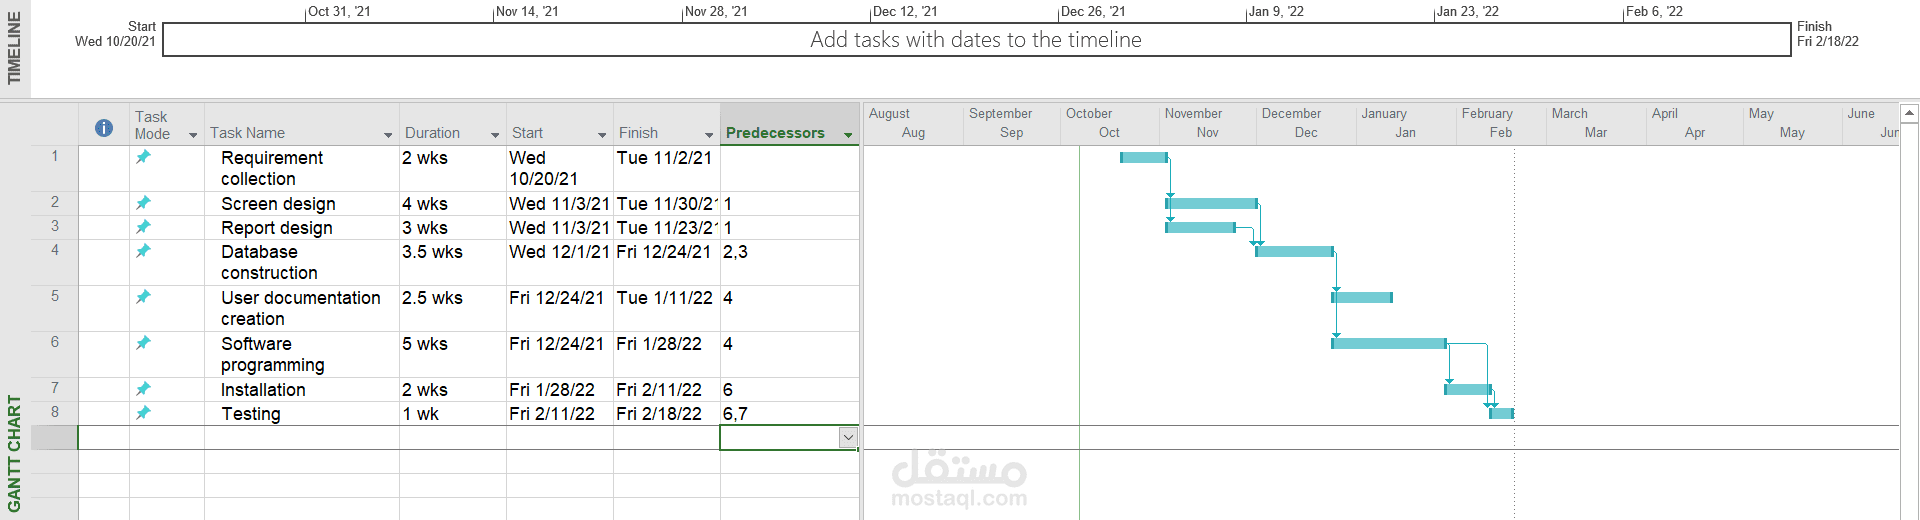1920x520 pixels.
Task: Click the scroll up arrow of Gantt chart
Action: (x=1909, y=113)
